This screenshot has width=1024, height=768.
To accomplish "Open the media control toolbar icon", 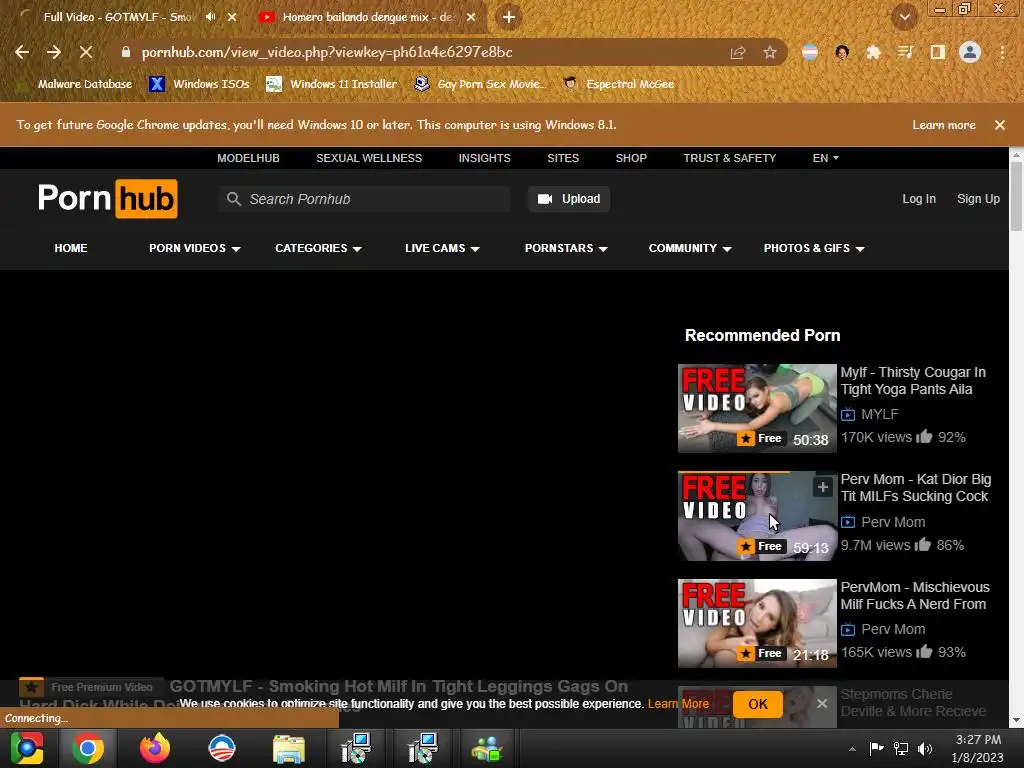I will click(x=905, y=52).
